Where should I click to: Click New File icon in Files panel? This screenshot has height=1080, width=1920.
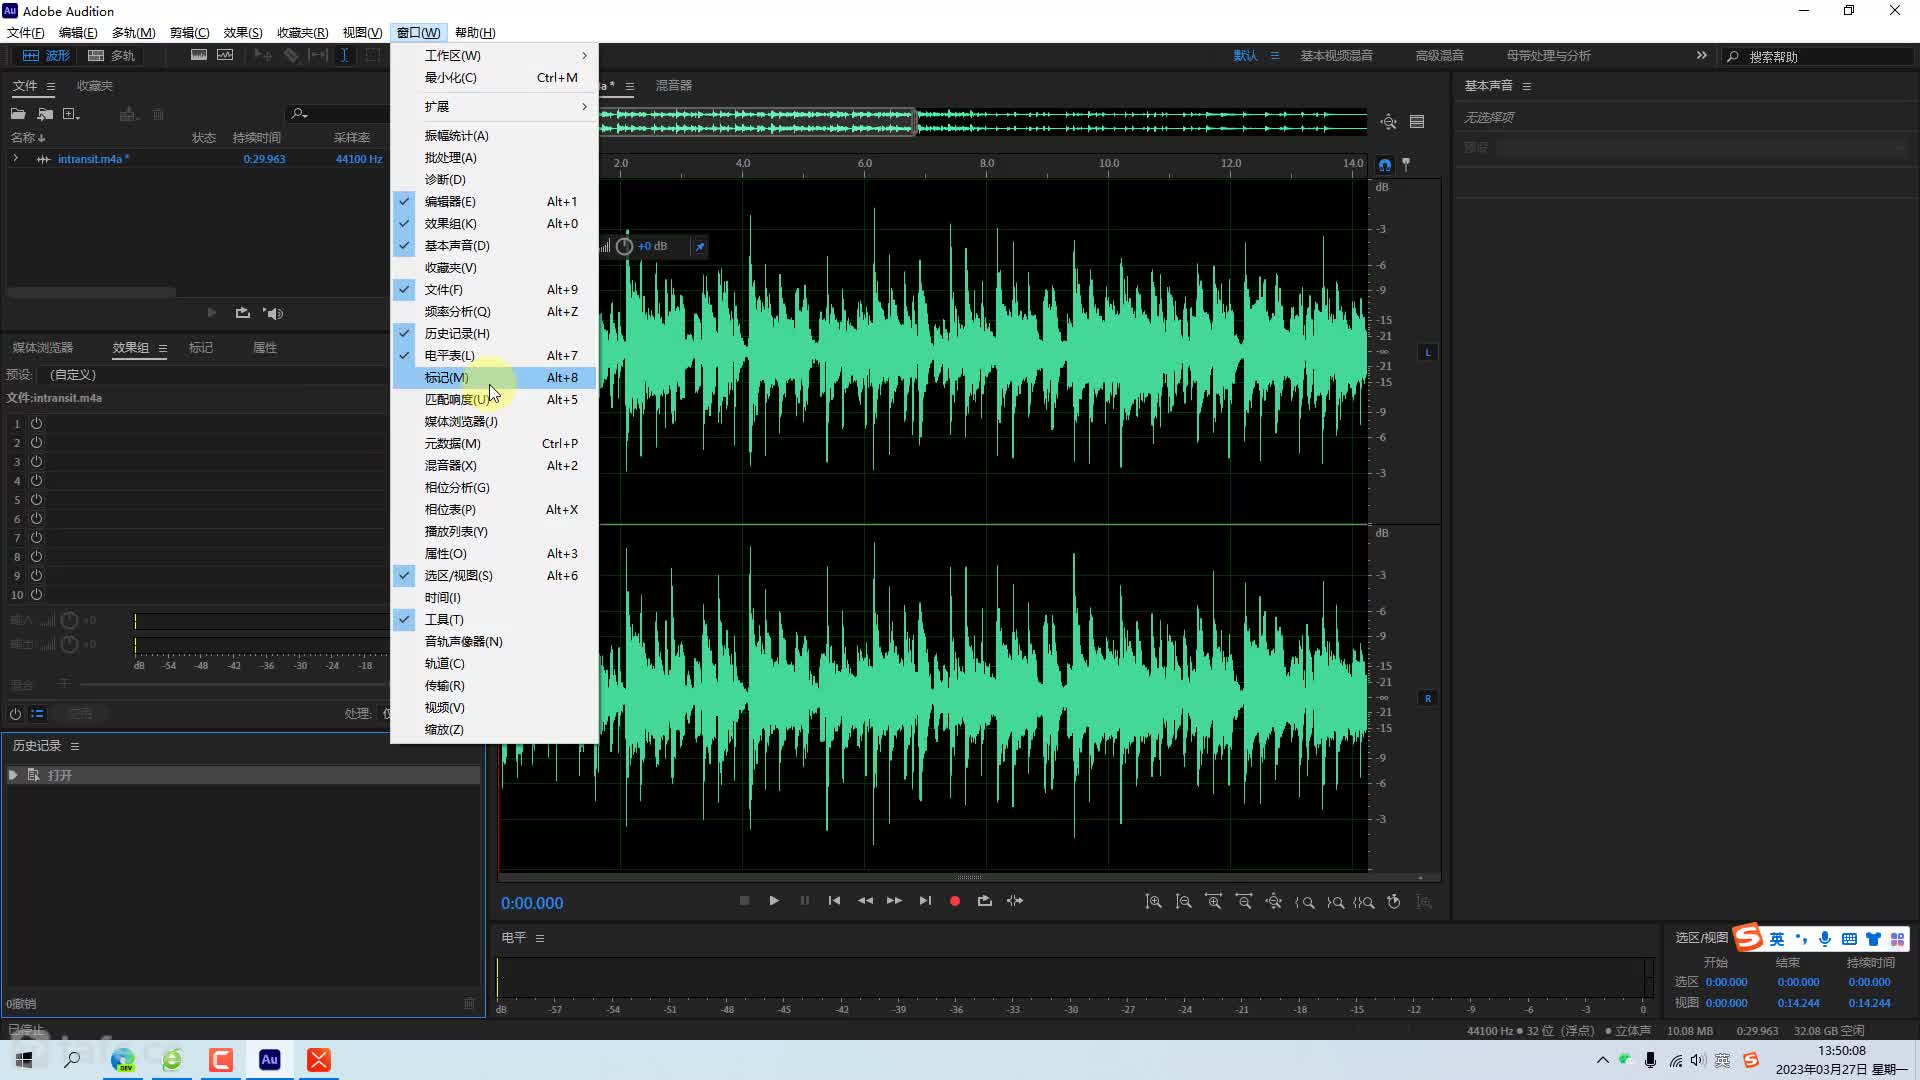[x=71, y=114]
